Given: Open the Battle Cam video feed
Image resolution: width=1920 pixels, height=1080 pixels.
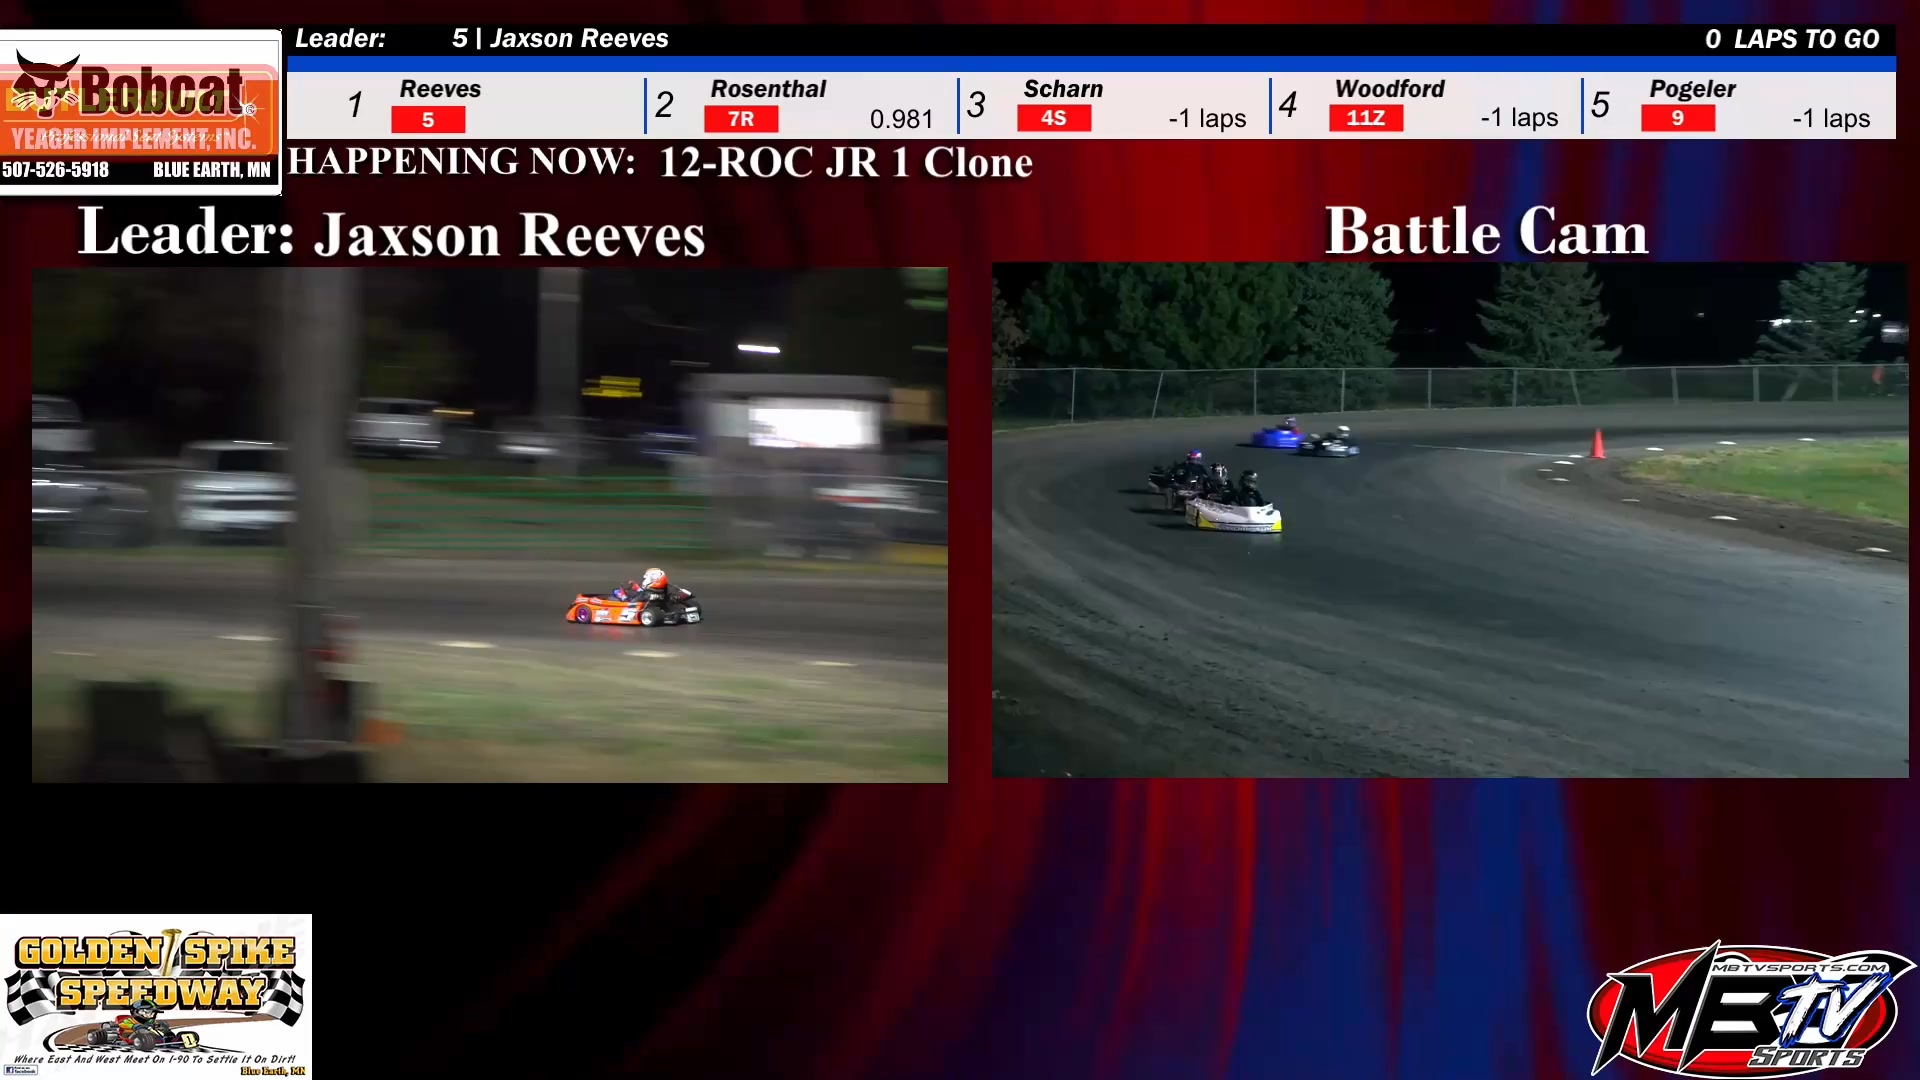Looking at the screenshot, I should click(x=1450, y=520).
